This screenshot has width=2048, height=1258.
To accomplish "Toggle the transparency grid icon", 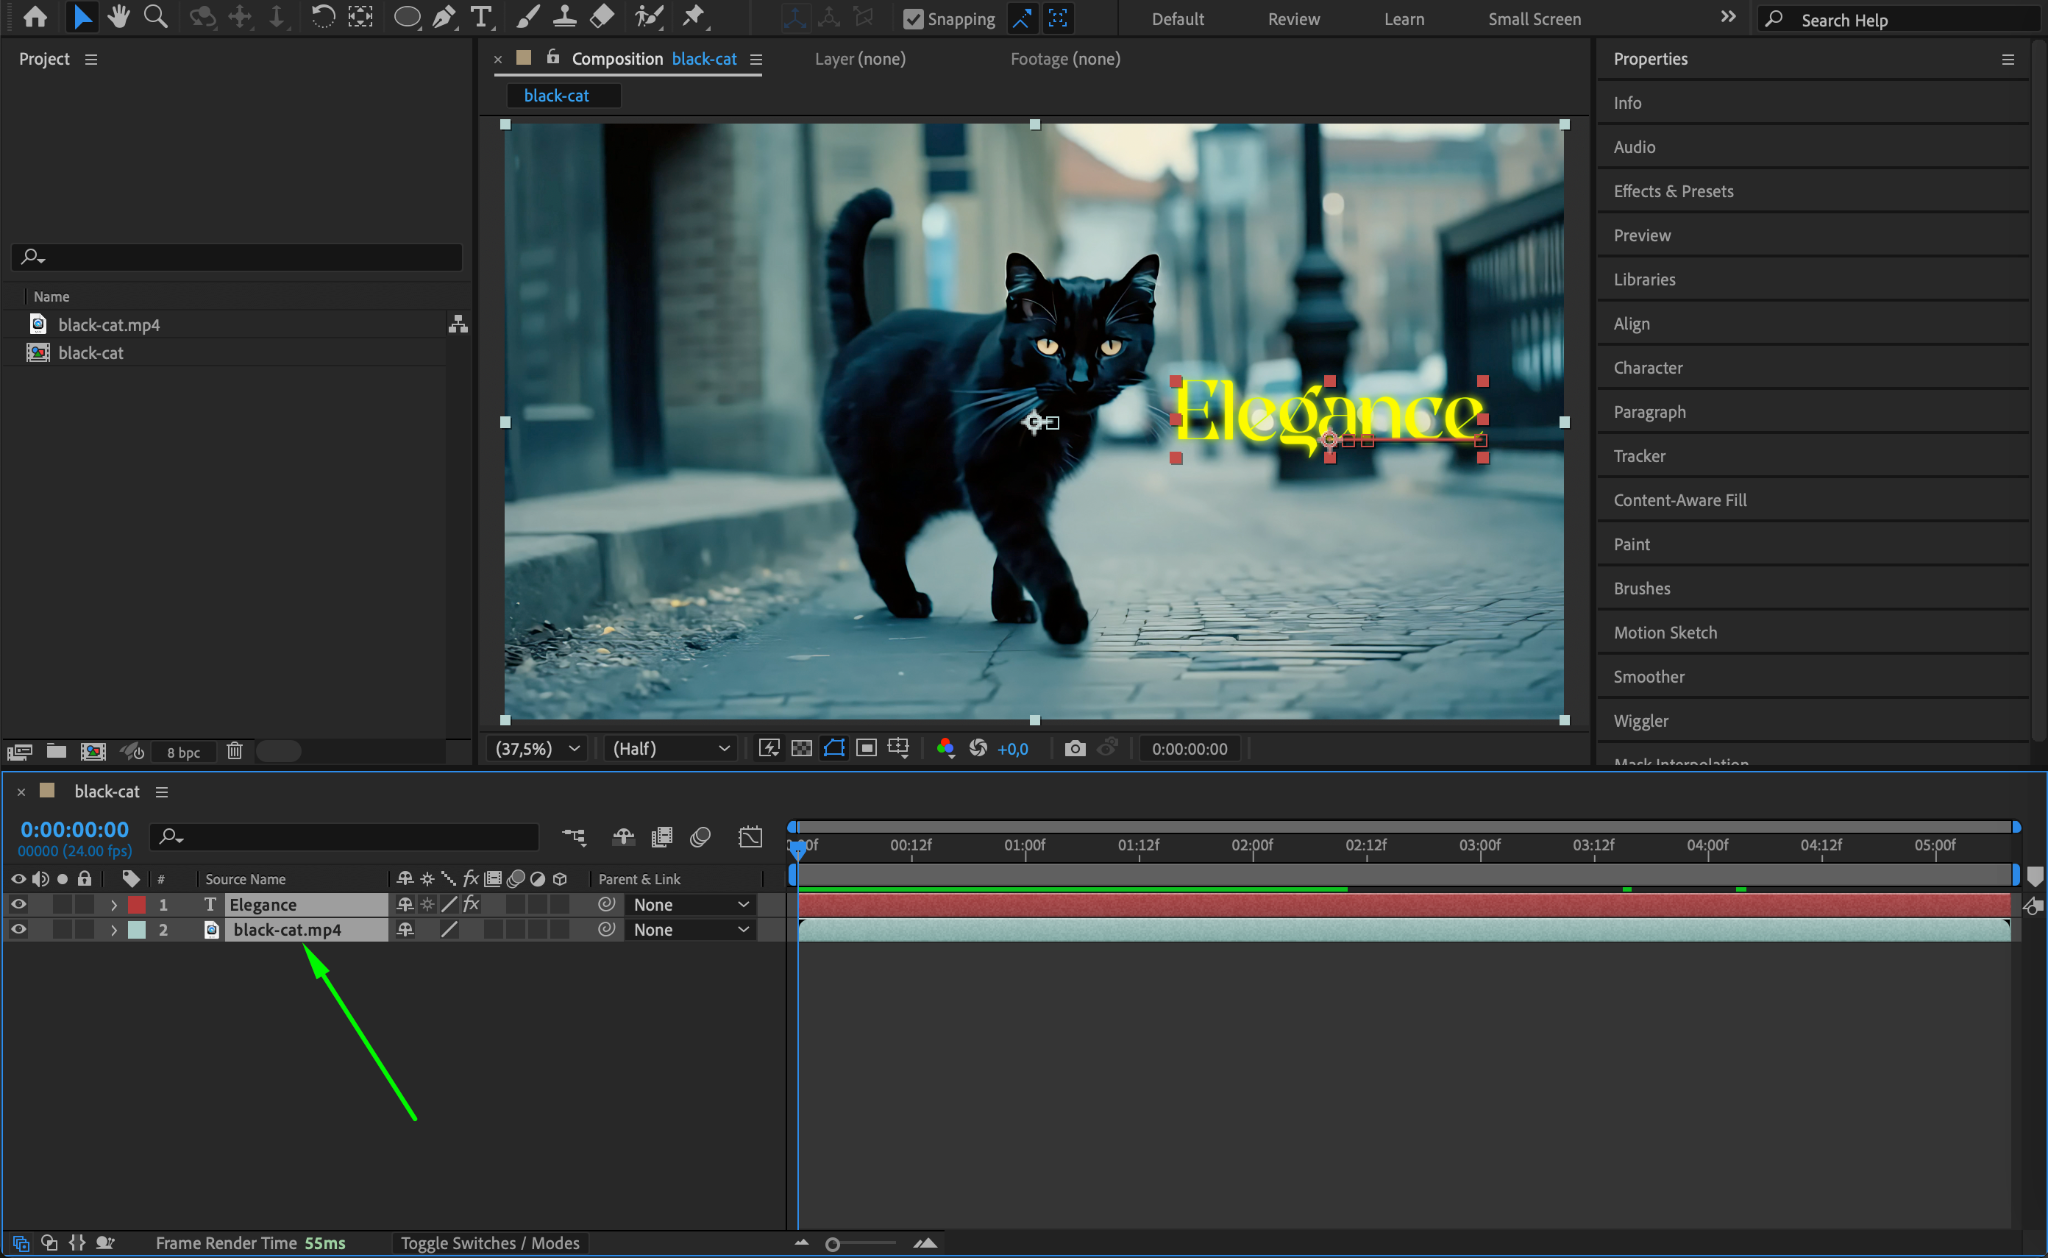I will [x=801, y=748].
